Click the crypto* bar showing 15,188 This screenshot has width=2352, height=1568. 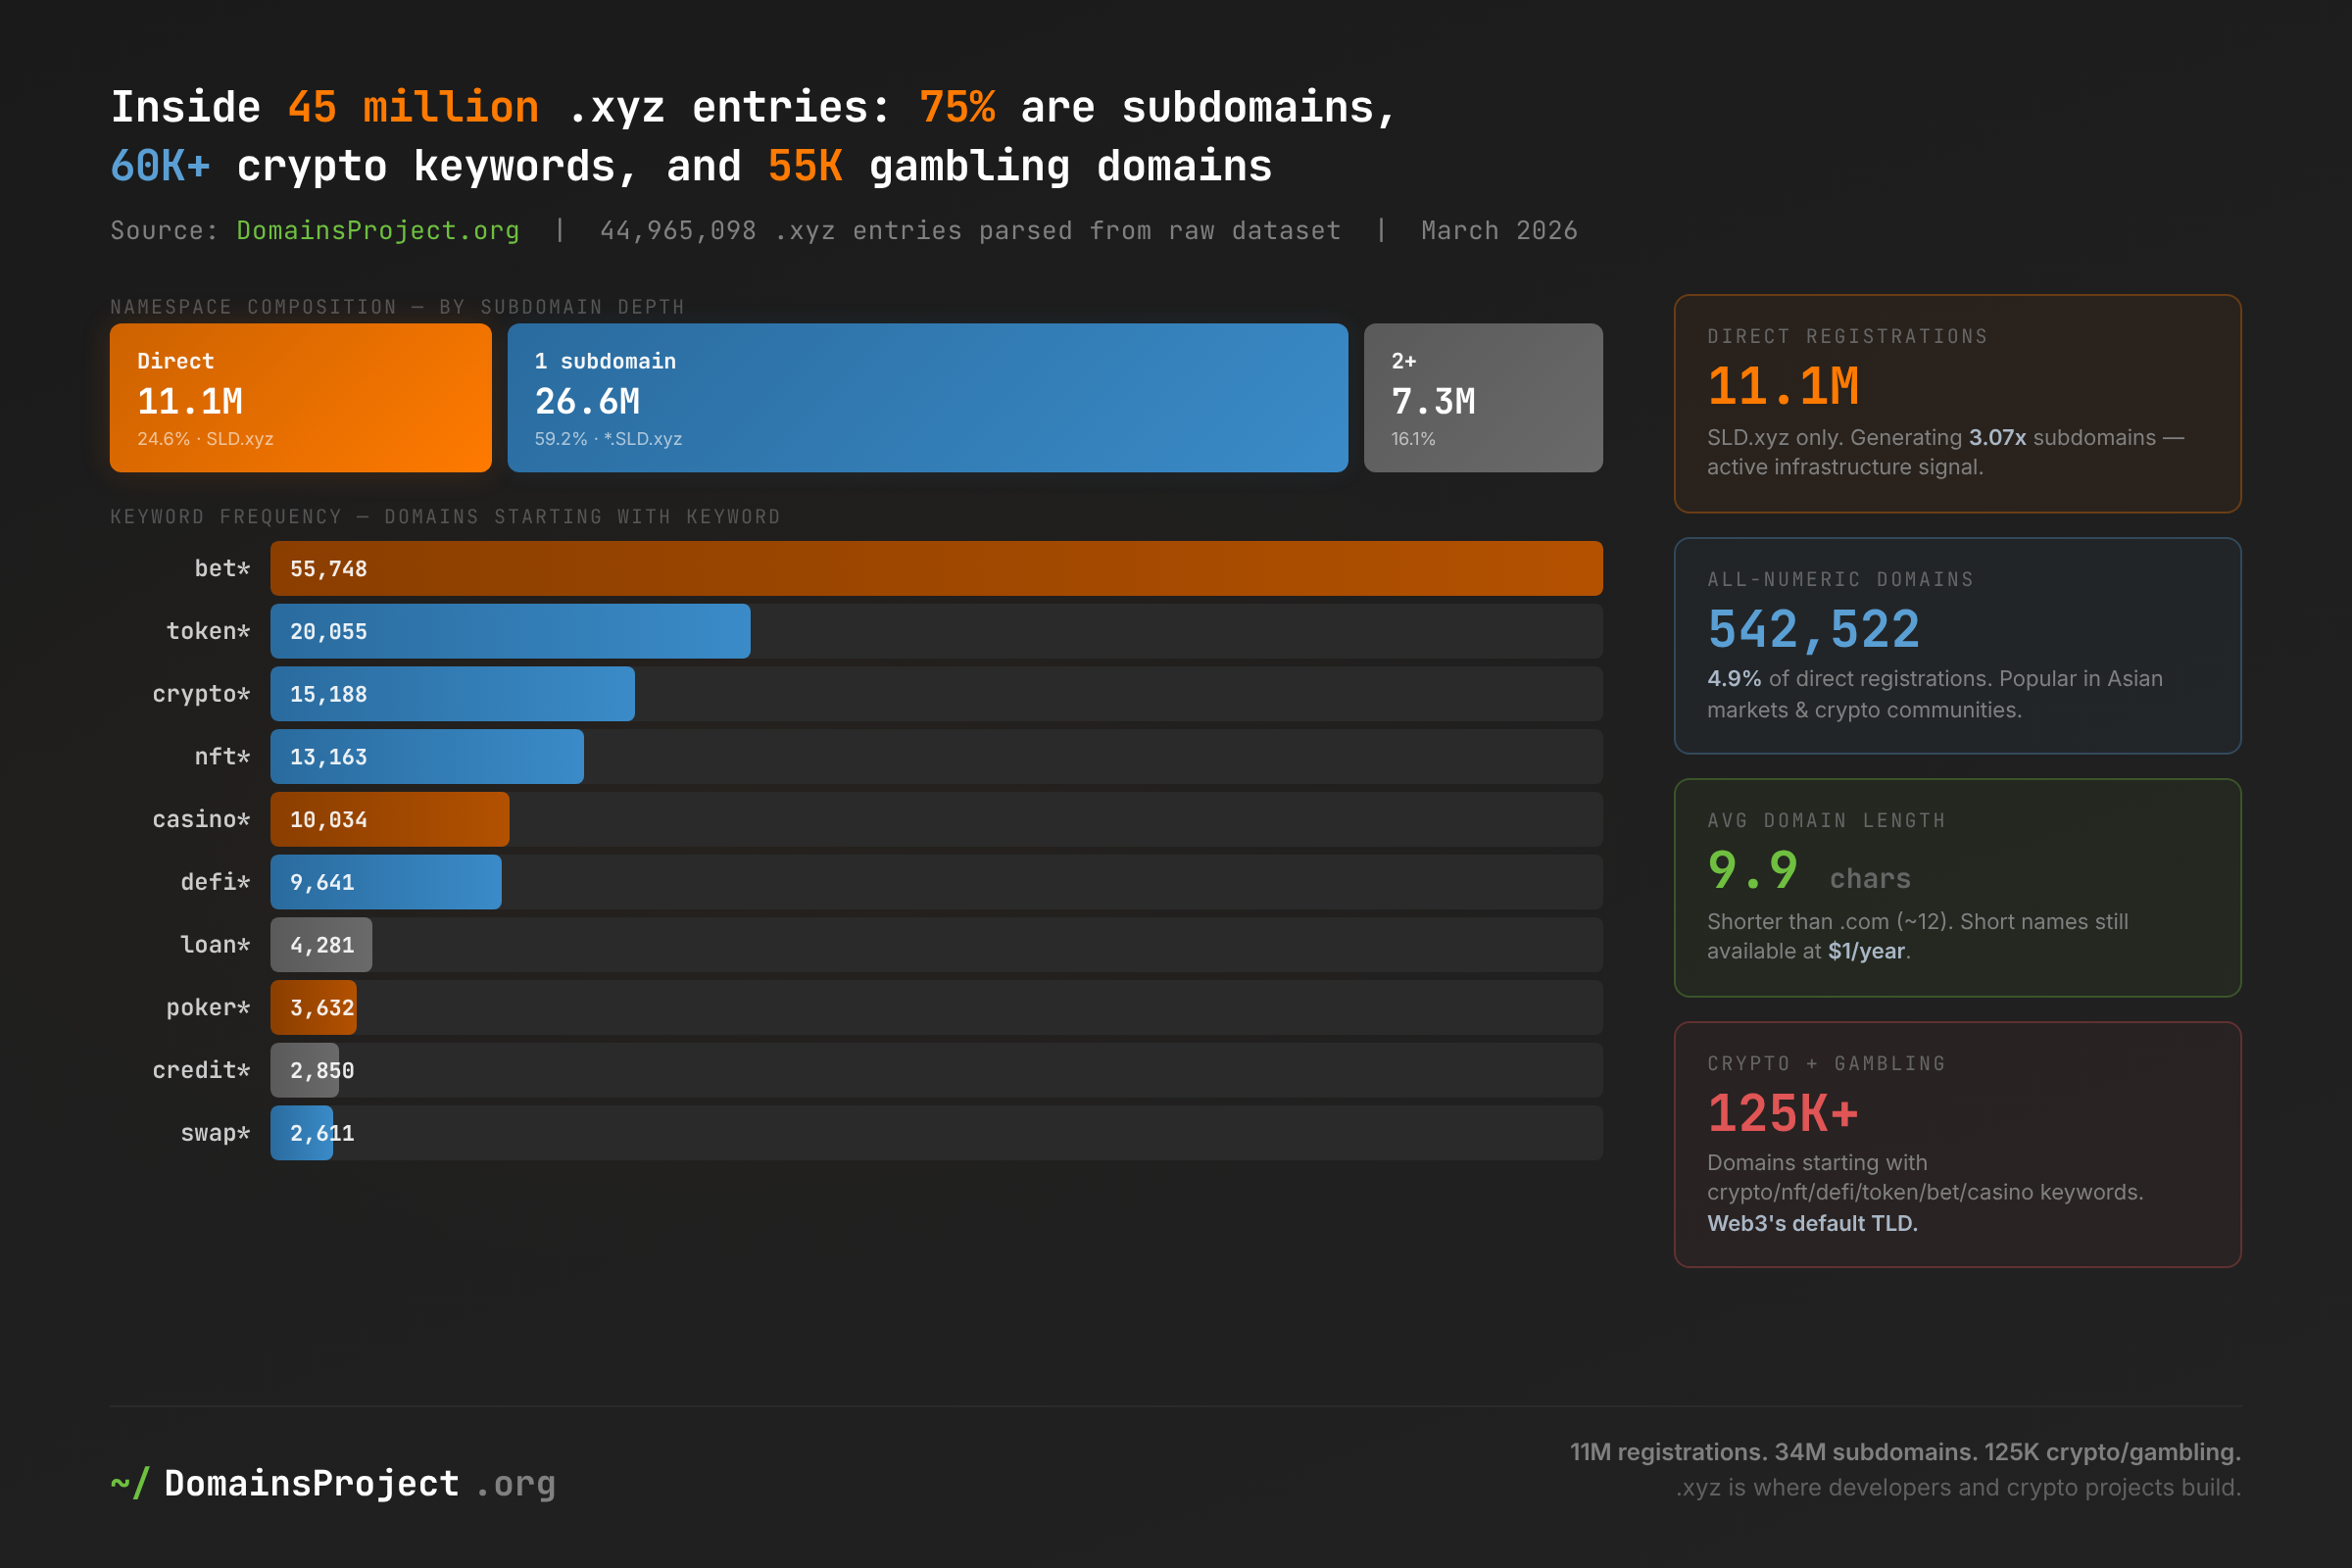click(x=452, y=694)
